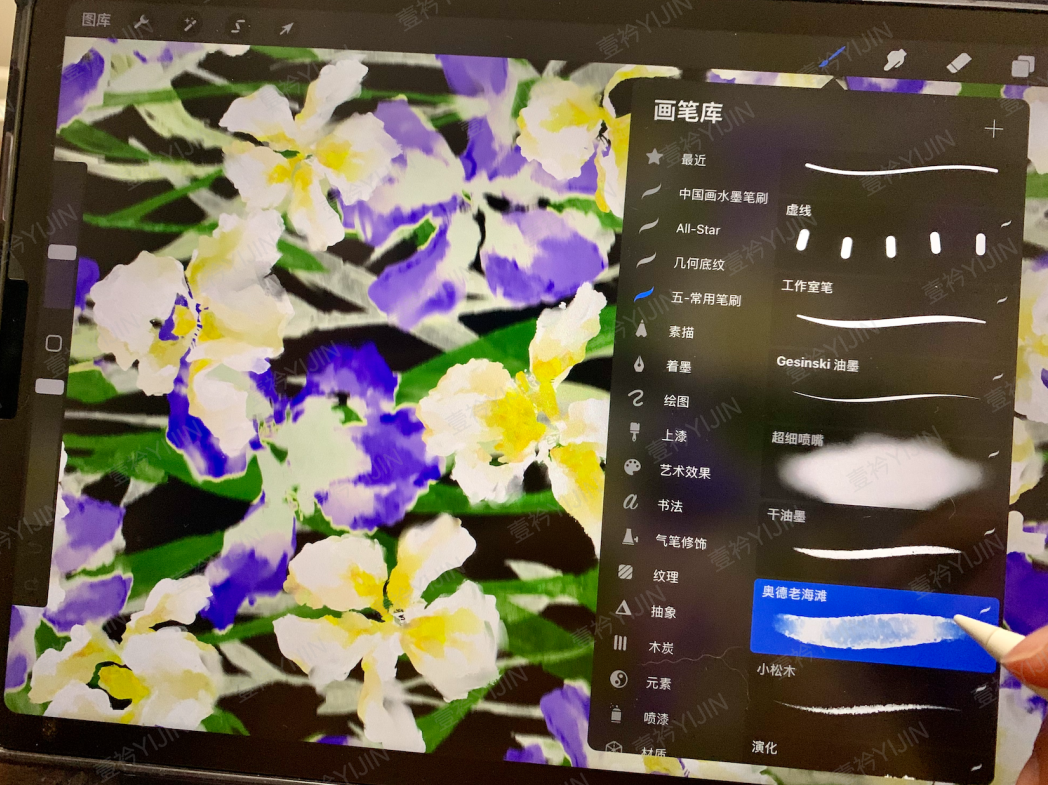Screen dimensions: 1048x785
Task: Click the spray can icon beside 喷漆
Action: [x=616, y=715]
